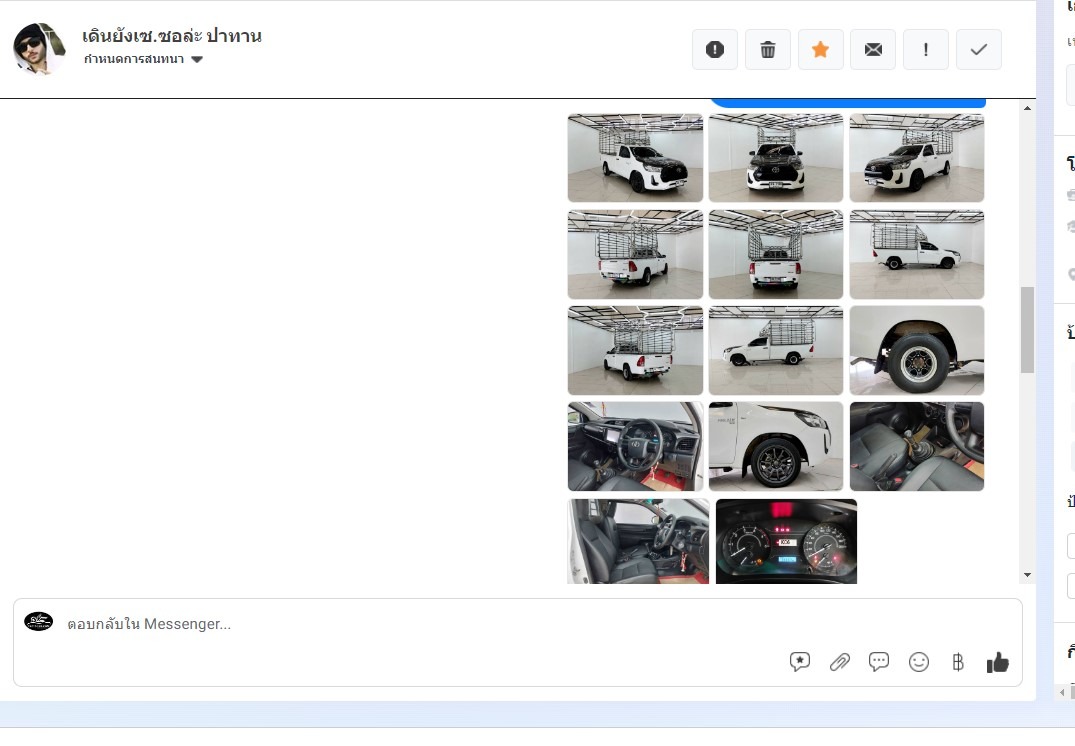Delete conversation using the trash icon
Viewport: 1075px width, 746px height.
click(767, 50)
